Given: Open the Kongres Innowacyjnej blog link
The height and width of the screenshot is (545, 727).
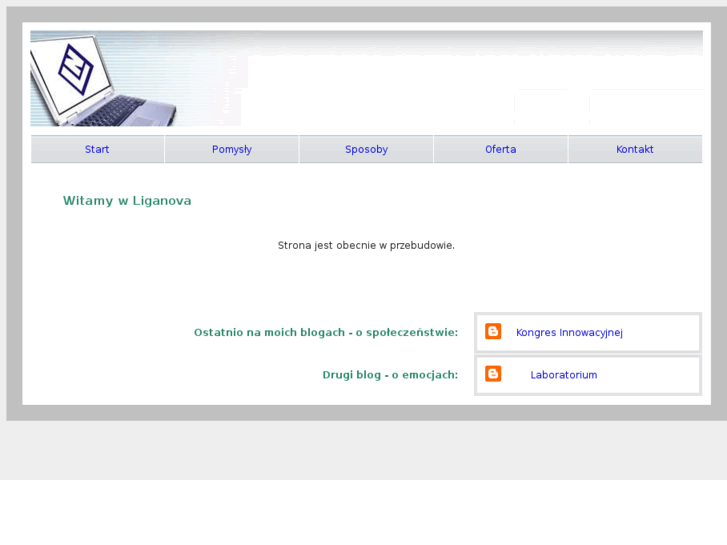Looking at the screenshot, I should point(569,333).
